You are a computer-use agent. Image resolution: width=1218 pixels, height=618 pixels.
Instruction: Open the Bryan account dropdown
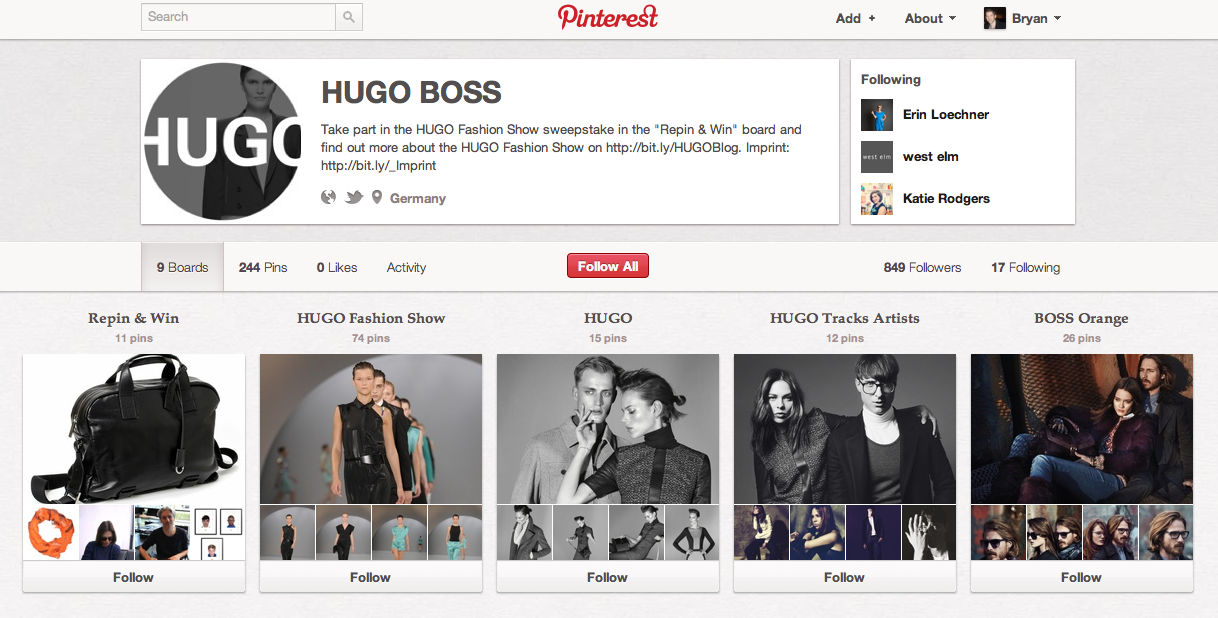tap(1037, 18)
